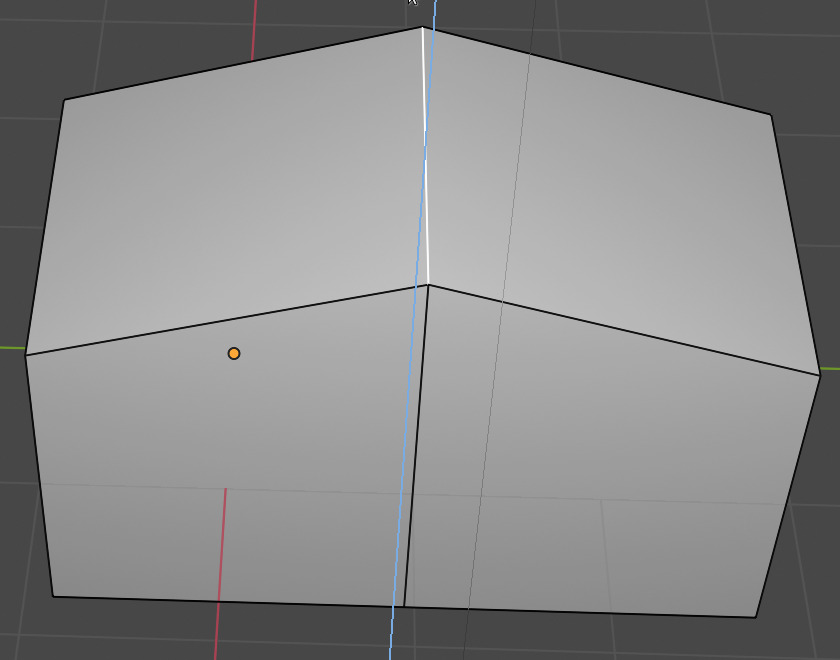840x660 pixels.
Task: Select the upper-right corner vertex
Action: [x=771, y=114]
